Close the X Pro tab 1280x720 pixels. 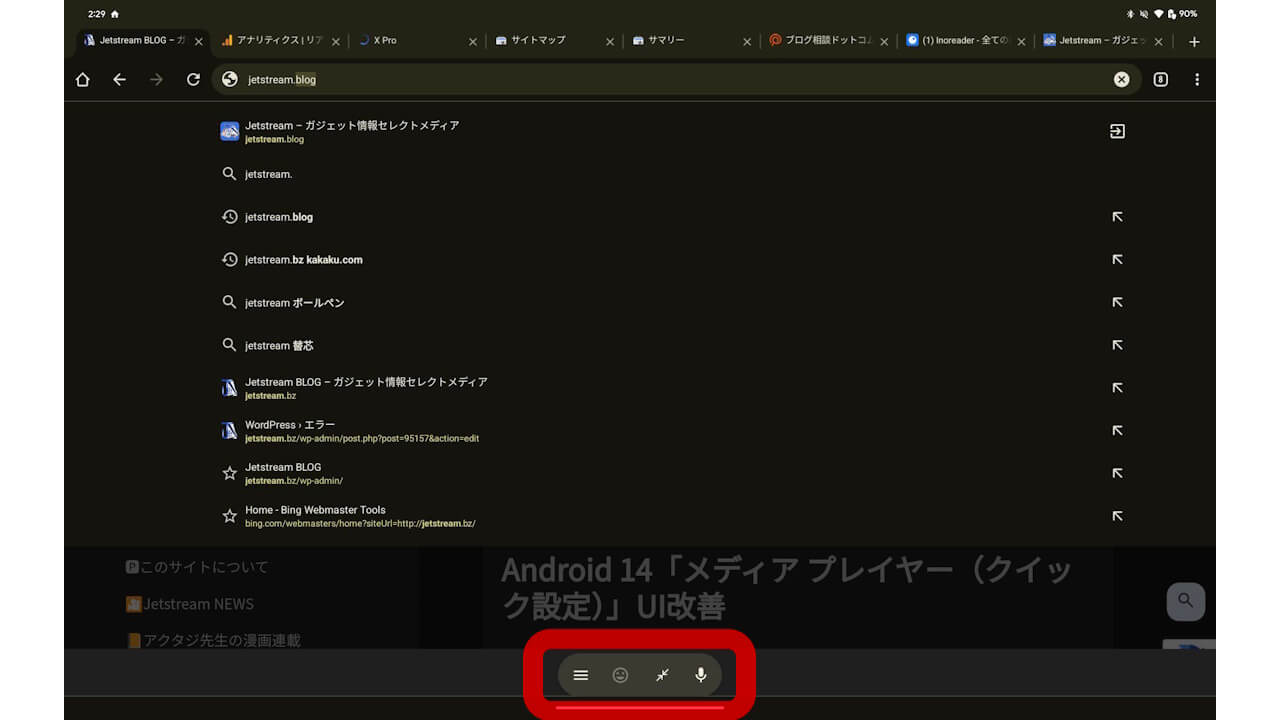(473, 42)
